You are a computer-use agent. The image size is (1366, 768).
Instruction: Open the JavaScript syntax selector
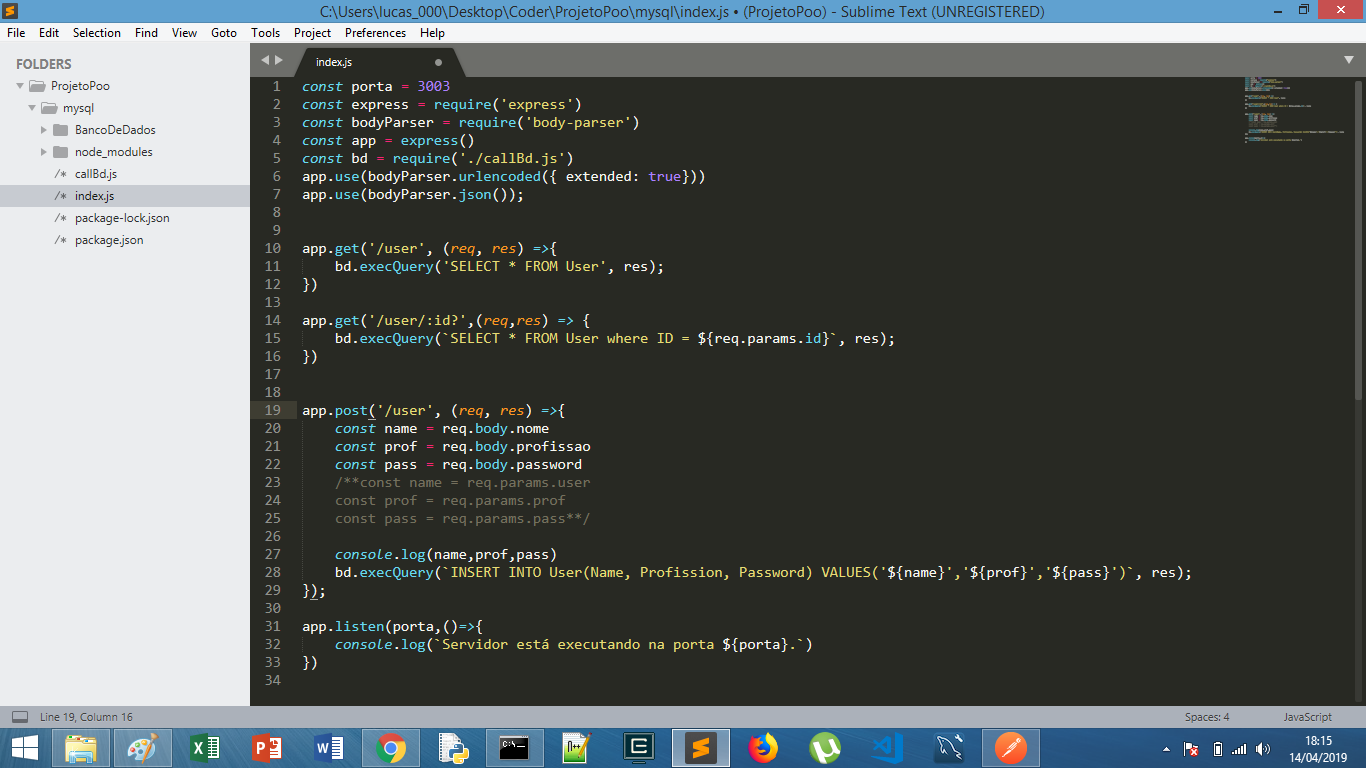tap(1307, 717)
